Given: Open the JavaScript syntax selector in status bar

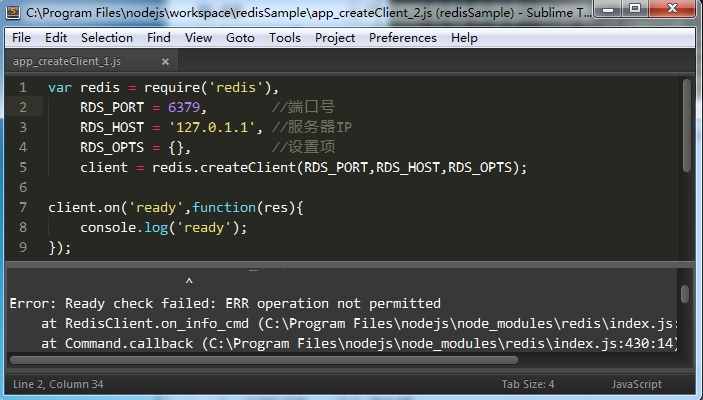Looking at the screenshot, I should click(x=636, y=384).
